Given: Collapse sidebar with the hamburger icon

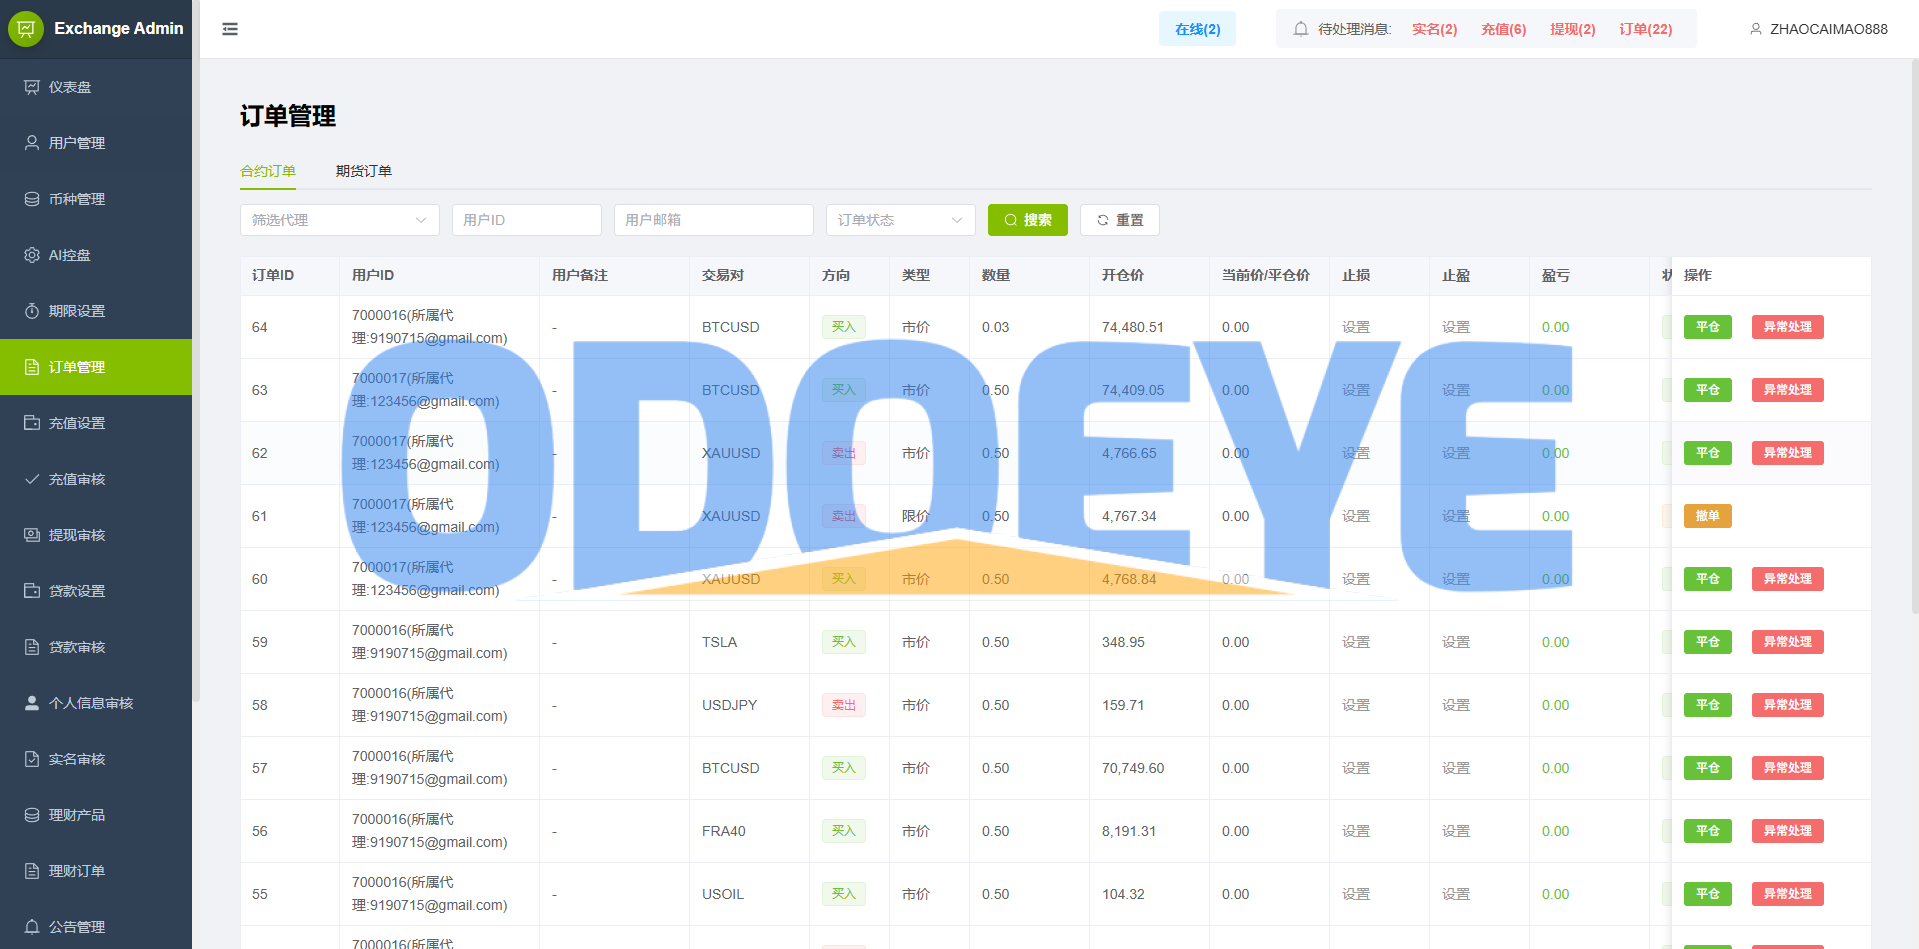Looking at the screenshot, I should point(230,29).
